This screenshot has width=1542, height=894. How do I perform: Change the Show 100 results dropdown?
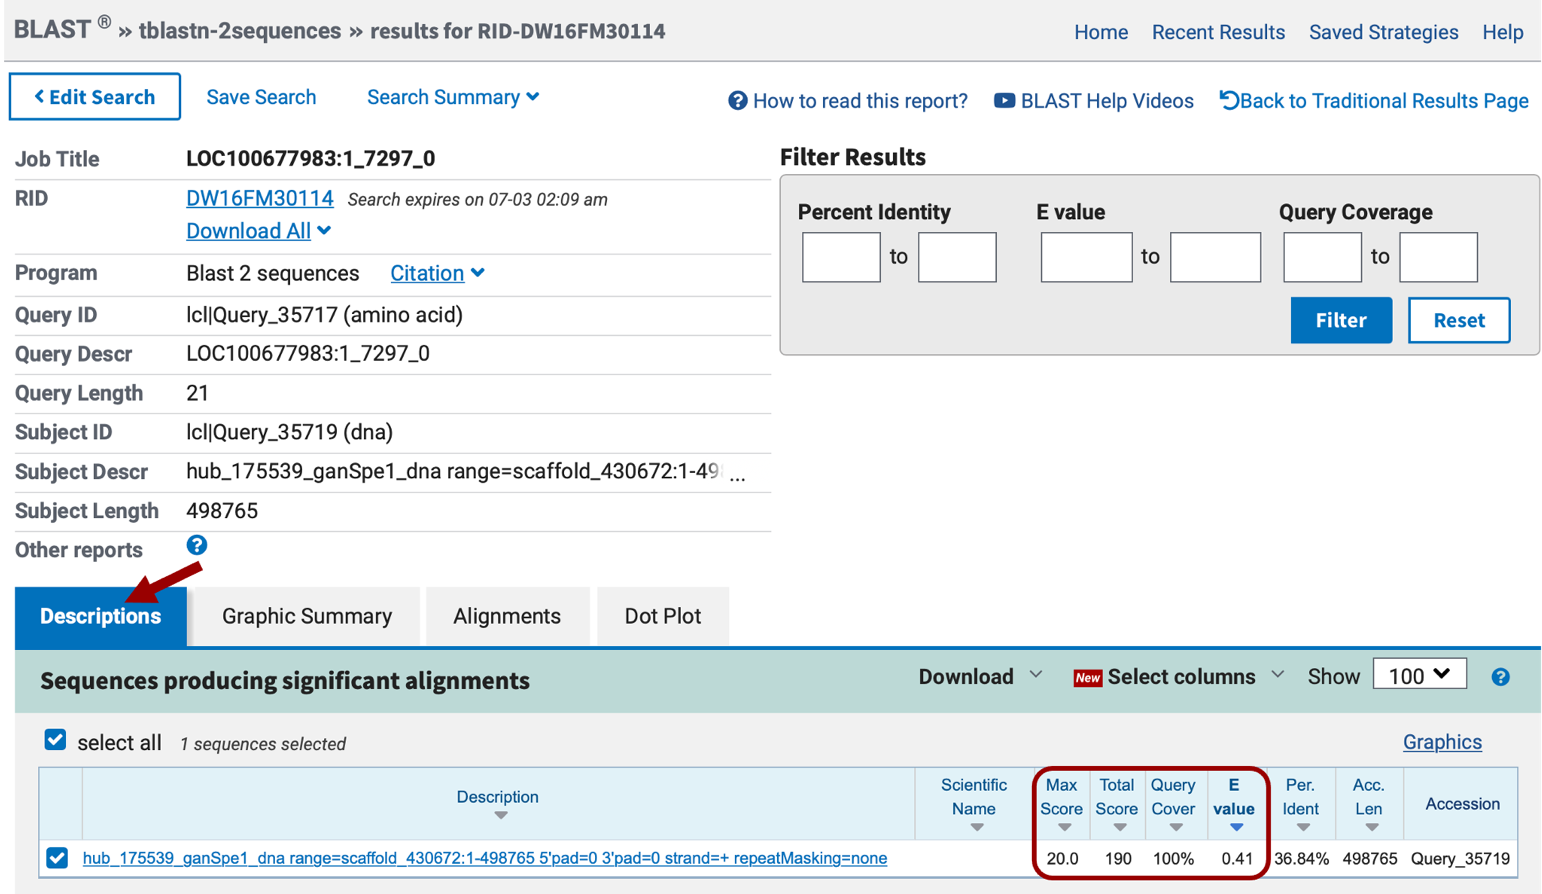coord(1419,675)
